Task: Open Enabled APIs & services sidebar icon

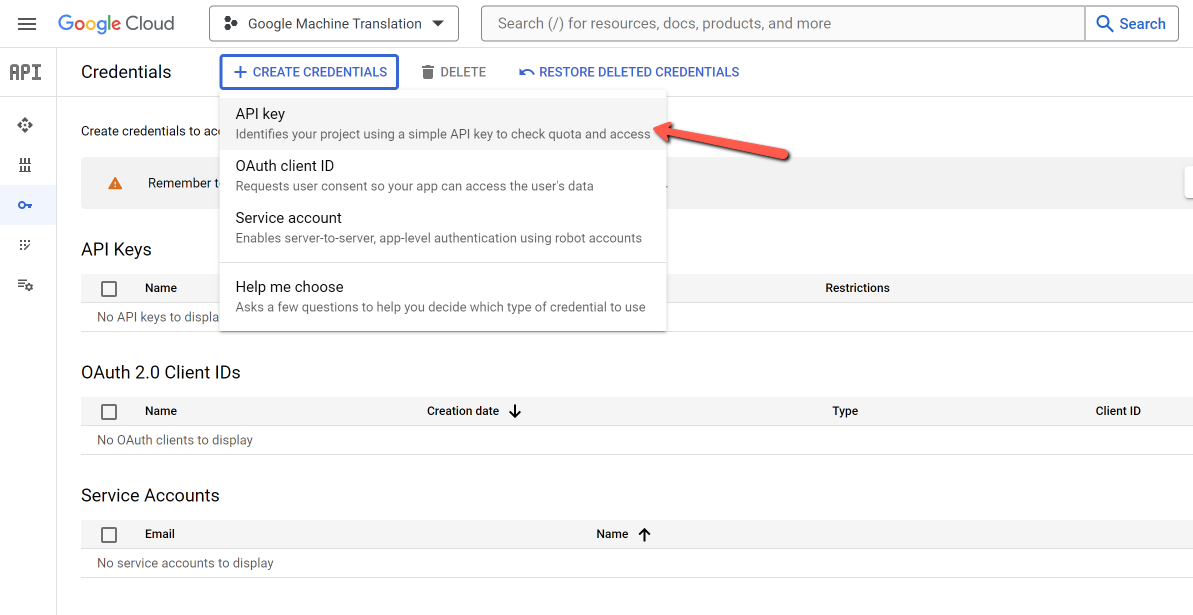Action: tap(25, 125)
